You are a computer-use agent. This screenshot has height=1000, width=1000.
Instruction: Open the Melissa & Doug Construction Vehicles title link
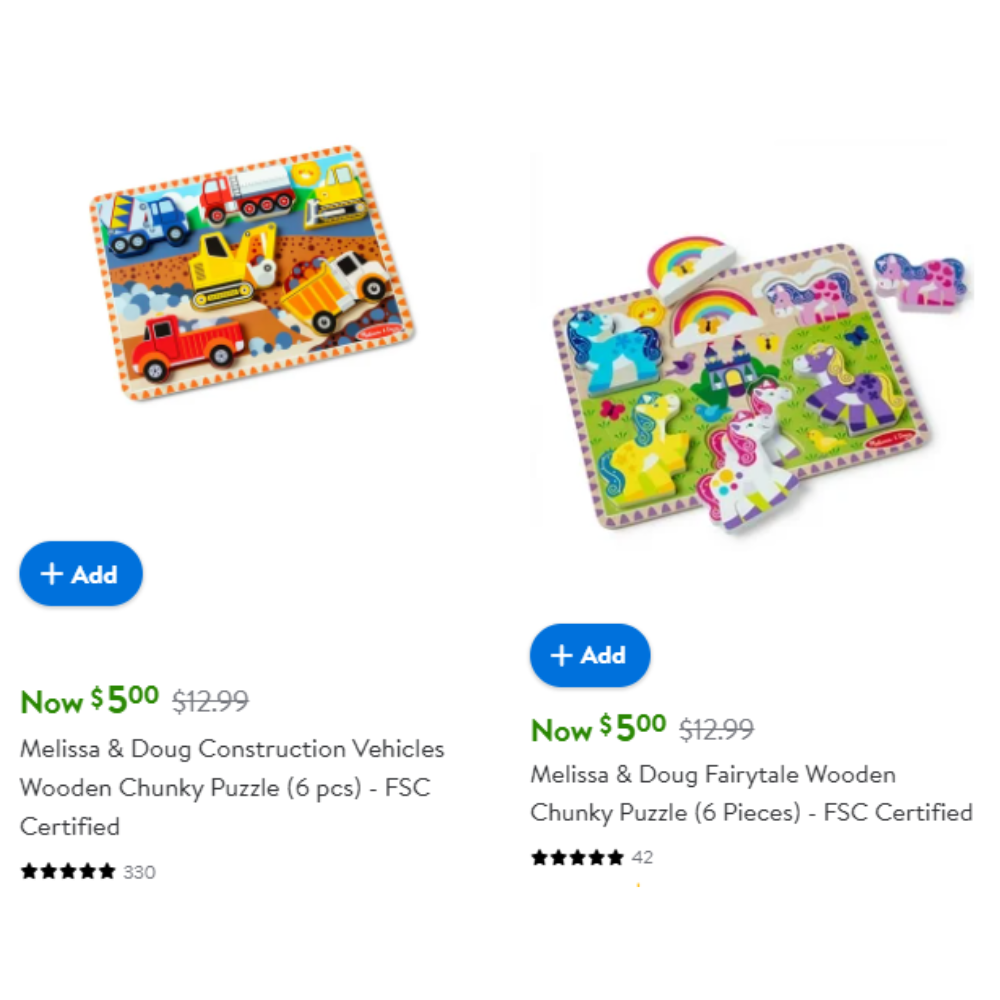(232, 788)
